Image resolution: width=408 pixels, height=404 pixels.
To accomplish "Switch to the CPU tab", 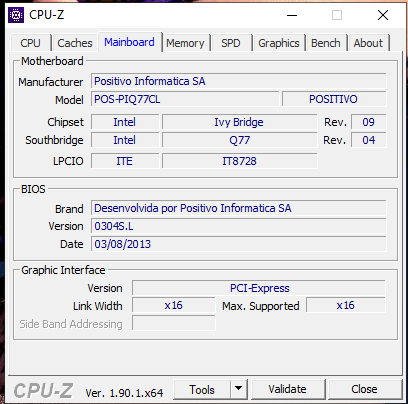I will point(31,43).
